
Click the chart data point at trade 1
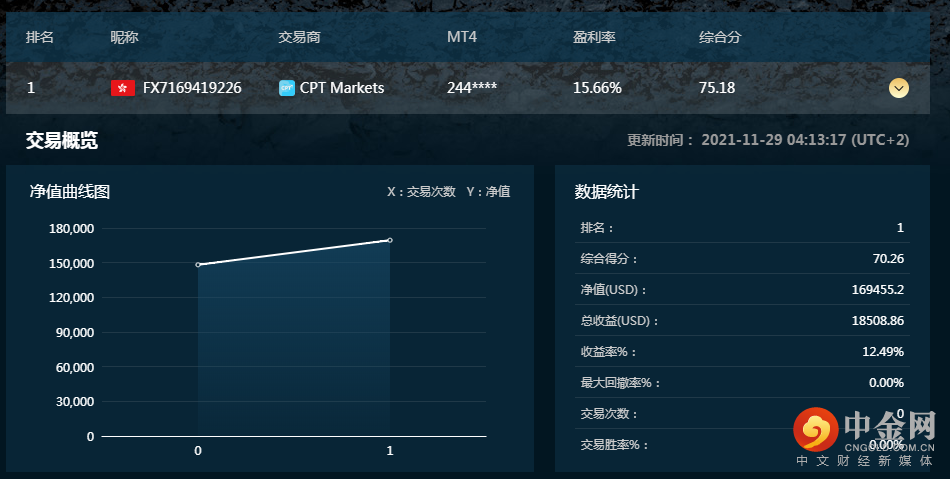(x=390, y=240)
